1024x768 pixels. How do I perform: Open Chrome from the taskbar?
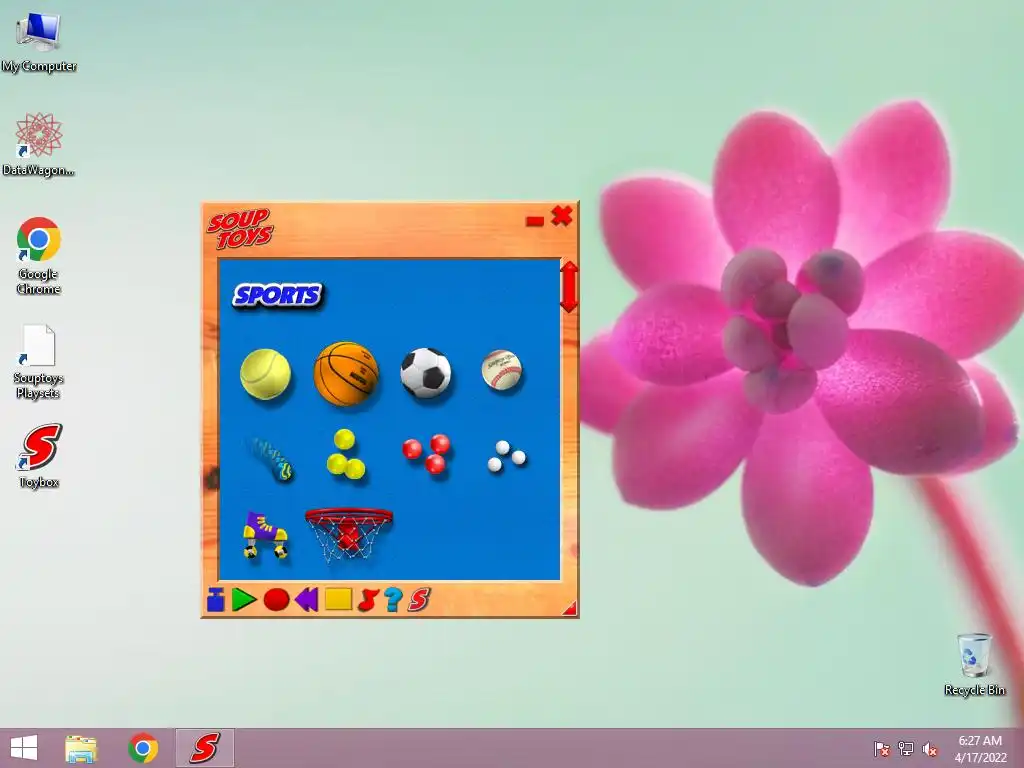[x=142, y=748]
